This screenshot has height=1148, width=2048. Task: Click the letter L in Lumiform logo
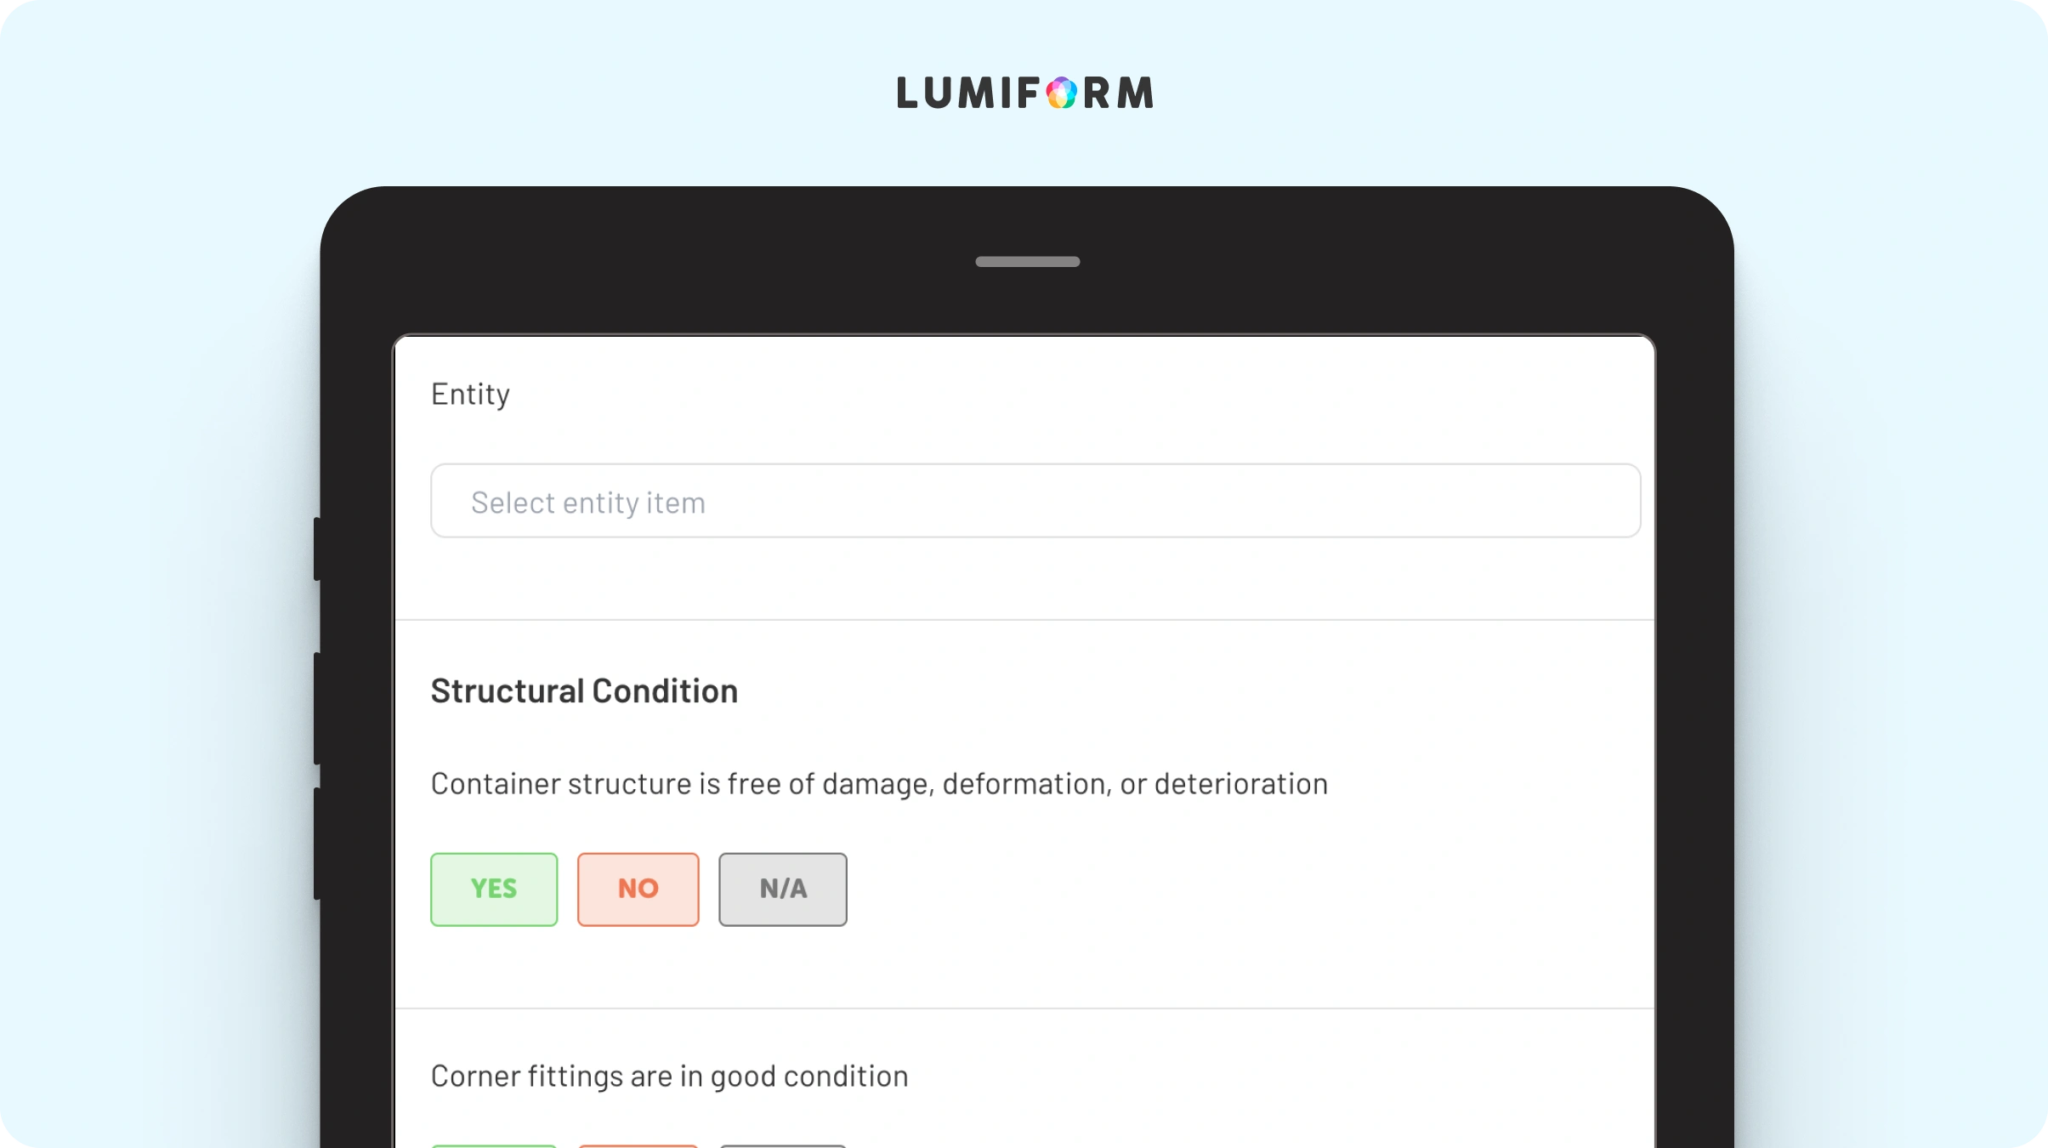click(908, 93)
